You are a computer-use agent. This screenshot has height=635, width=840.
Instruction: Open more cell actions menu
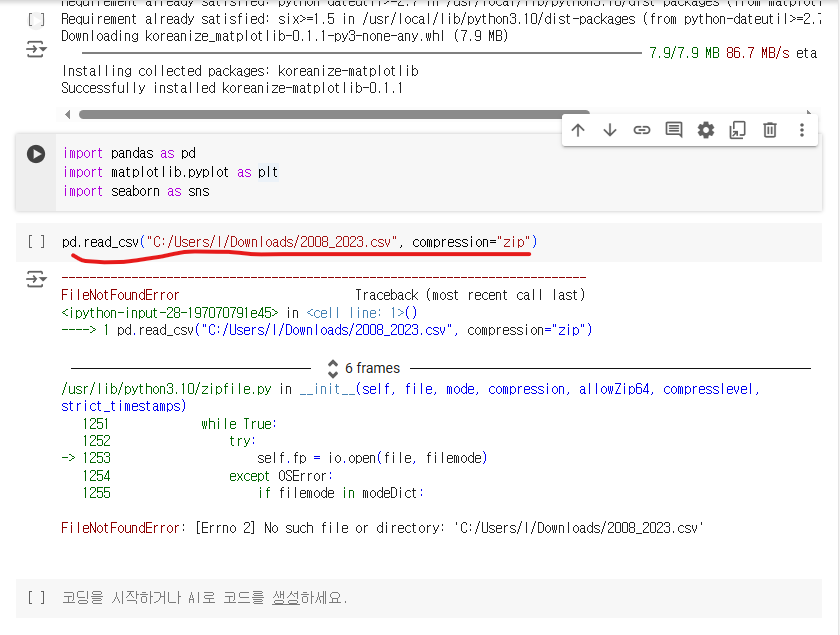coord(802,130)
